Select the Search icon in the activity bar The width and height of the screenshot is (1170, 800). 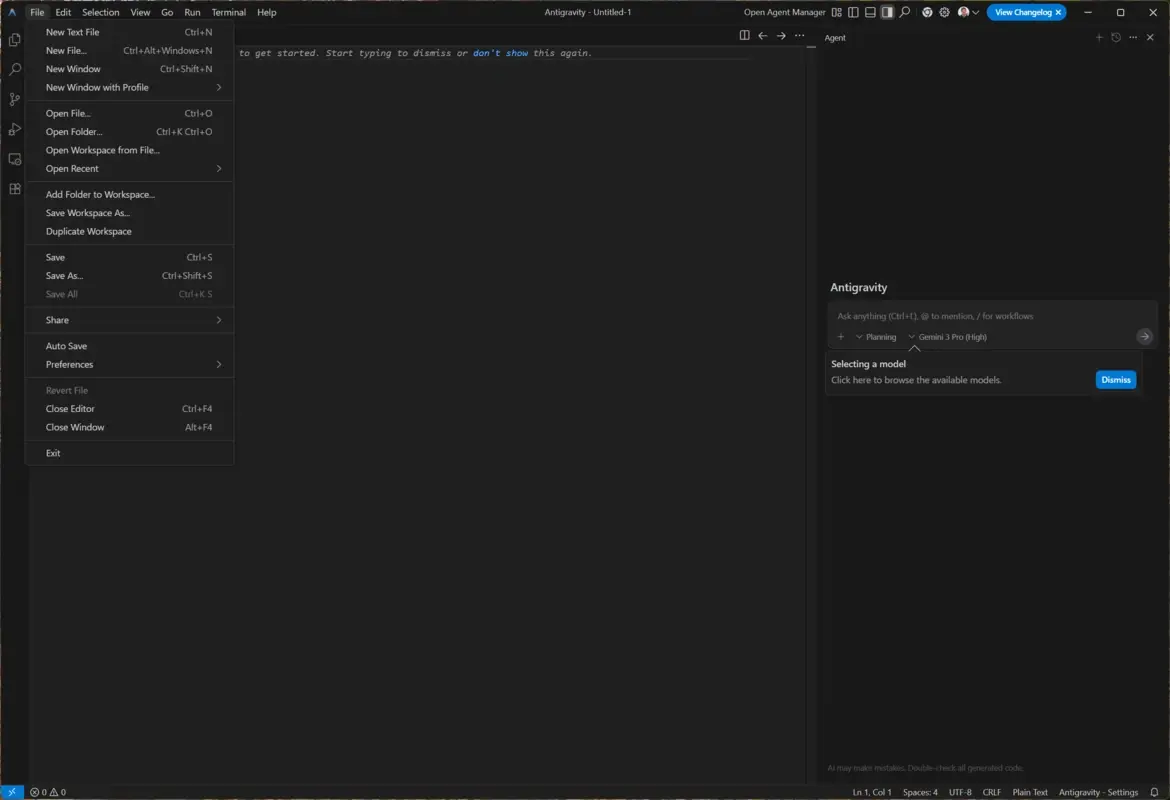point(14,70)
